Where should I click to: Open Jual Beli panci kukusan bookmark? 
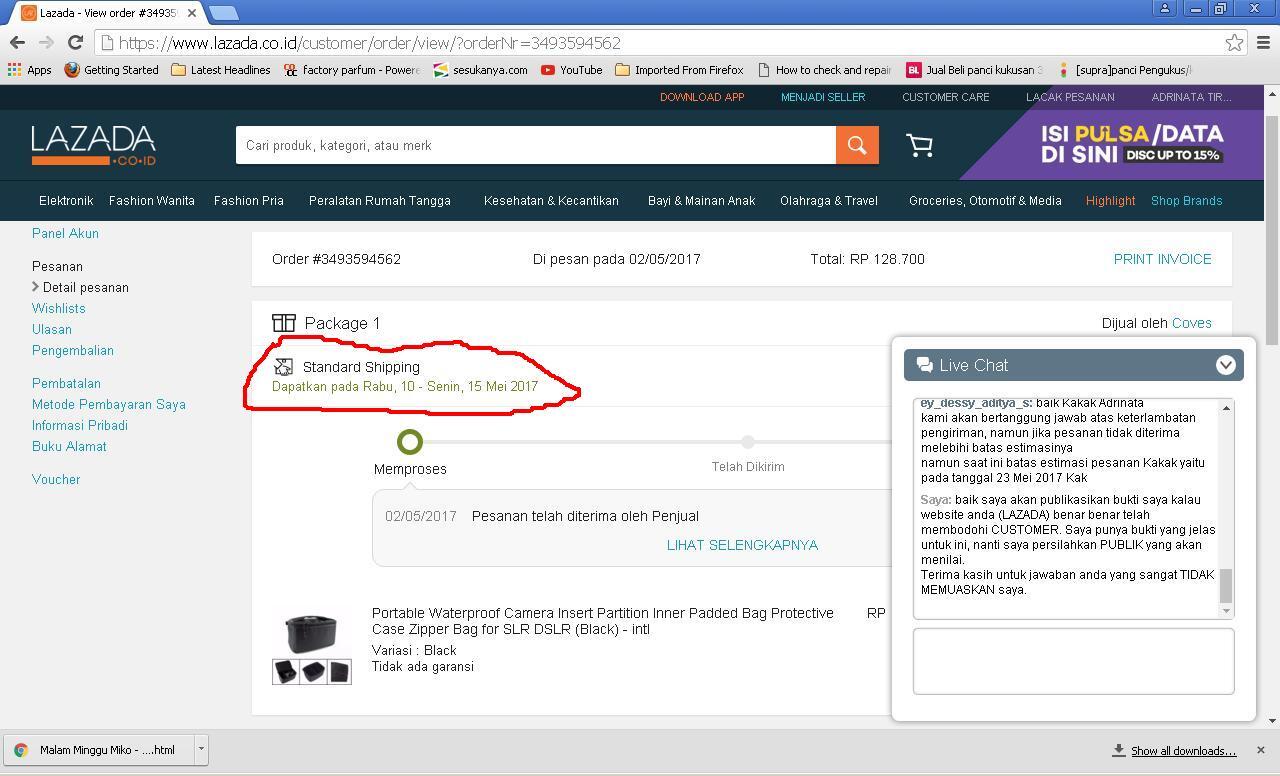[974, 70]
